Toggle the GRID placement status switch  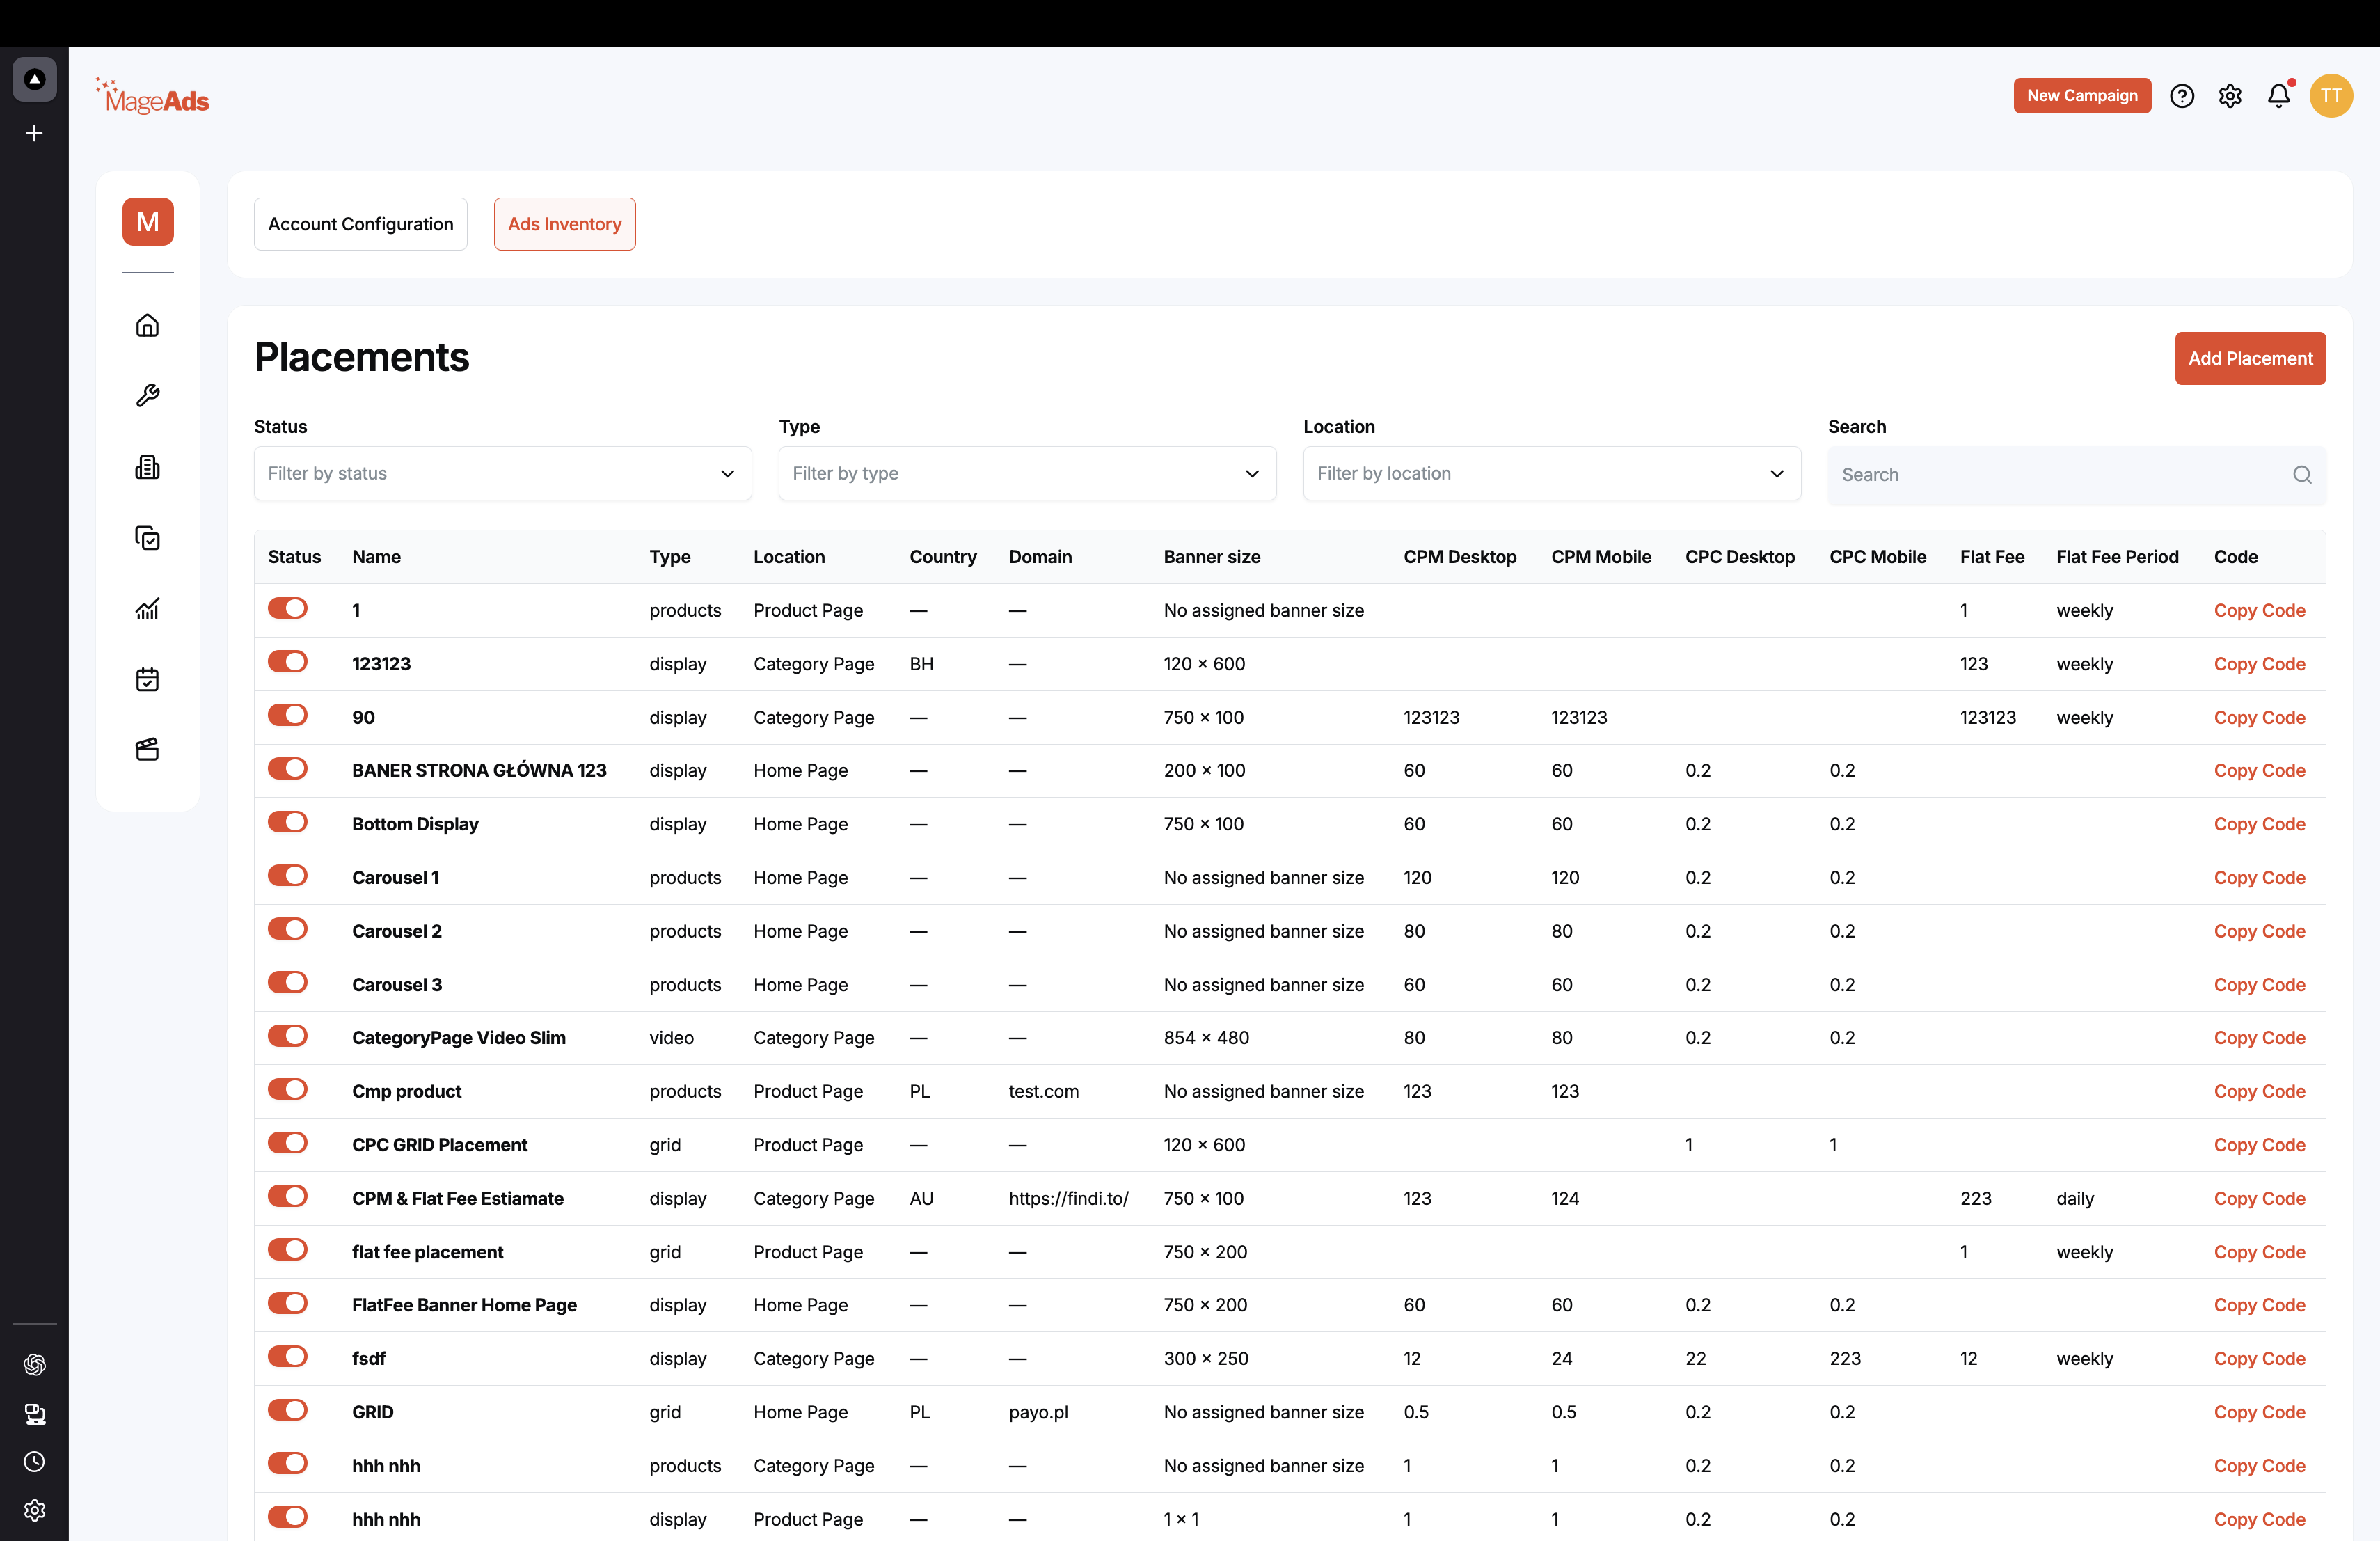(x=288, y=1410)
